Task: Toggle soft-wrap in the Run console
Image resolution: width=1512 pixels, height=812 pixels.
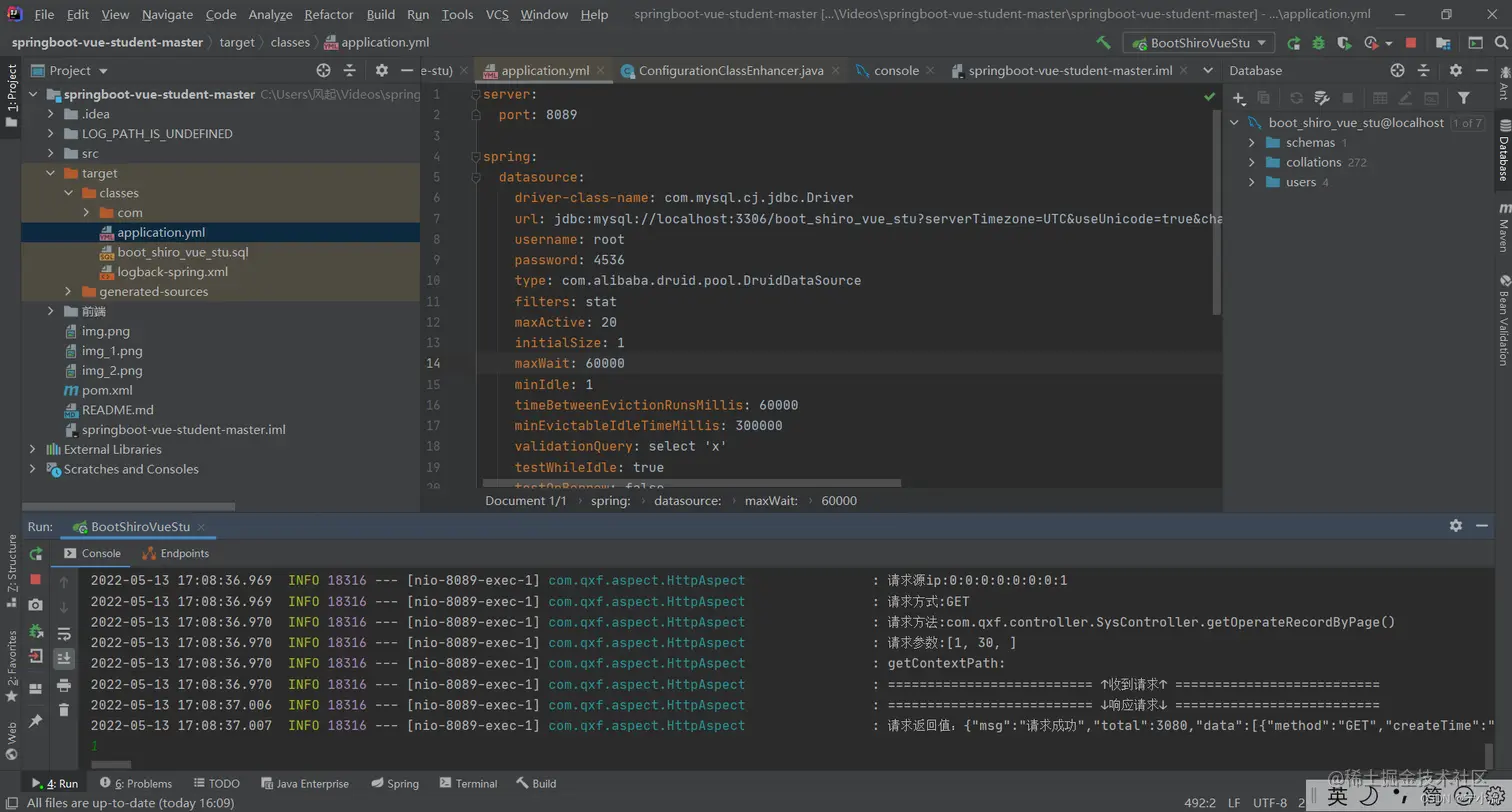Action: (x=64, y=633)
